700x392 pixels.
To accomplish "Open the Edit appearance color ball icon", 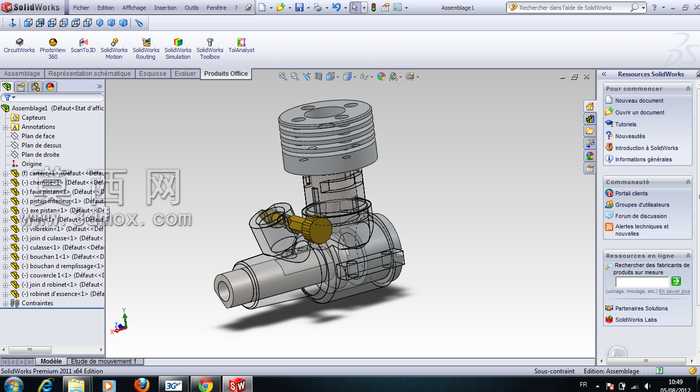I will tap(381, 77).
